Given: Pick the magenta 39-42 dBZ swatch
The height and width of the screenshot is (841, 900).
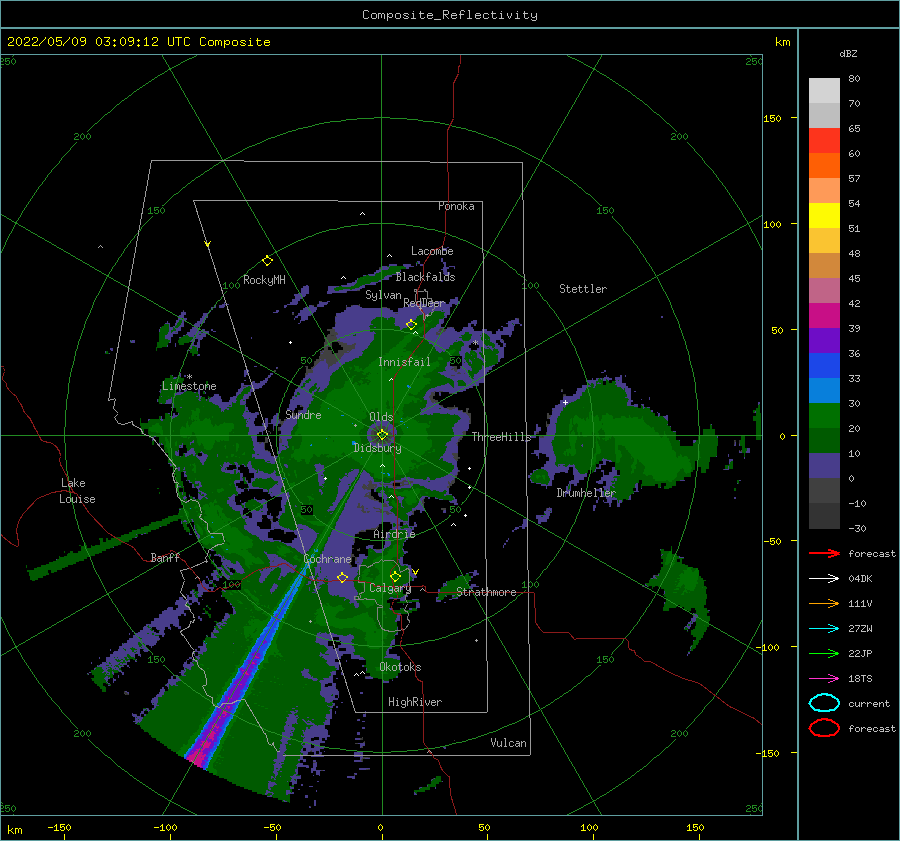Looking at the screenshot, I should [x=824, y=316].
